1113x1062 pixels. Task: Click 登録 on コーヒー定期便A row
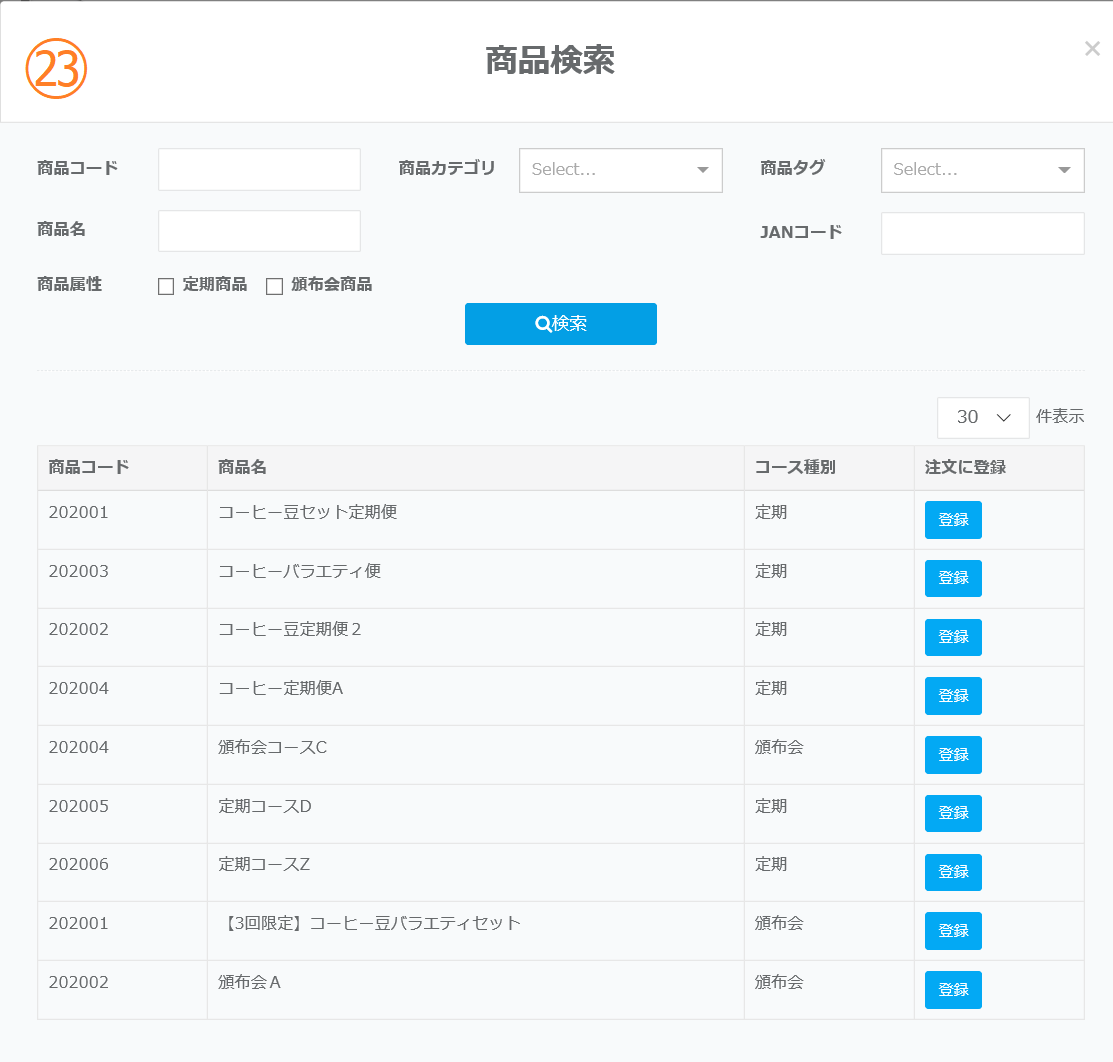(x=953, y=696)
